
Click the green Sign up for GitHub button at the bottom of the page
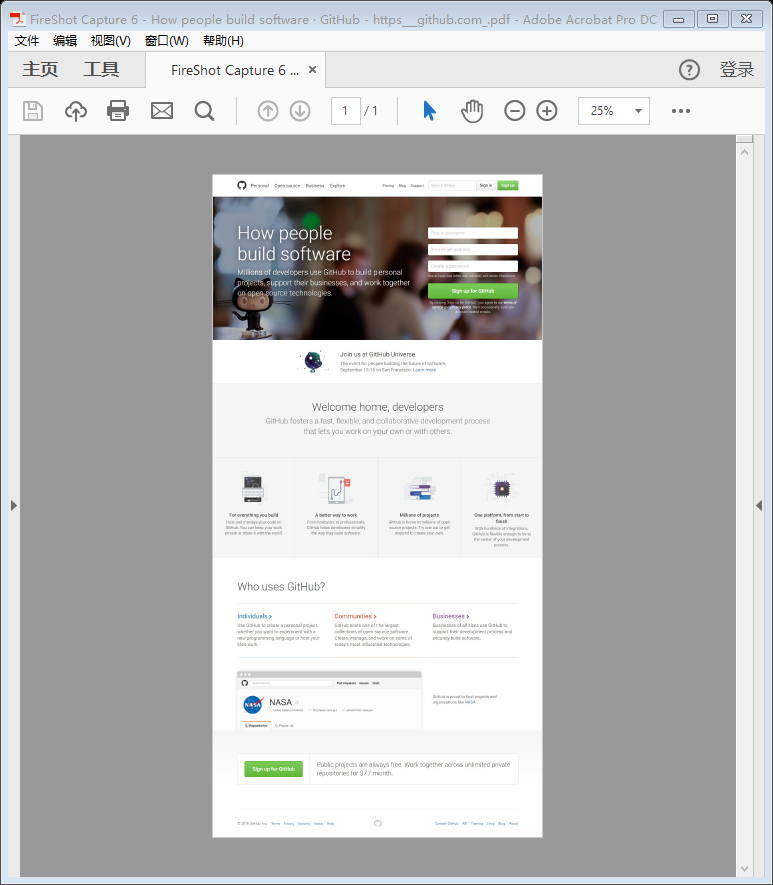click(x=273, y=769)
